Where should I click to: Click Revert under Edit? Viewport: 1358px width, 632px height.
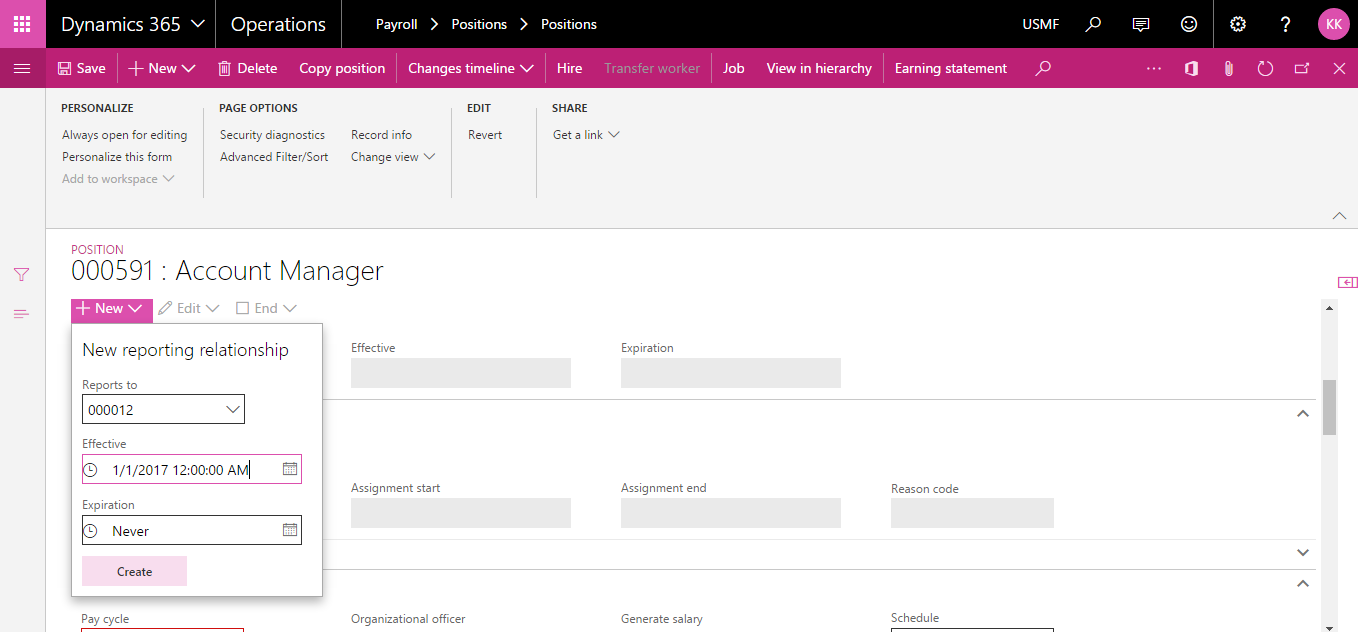(x=485, y=135)
